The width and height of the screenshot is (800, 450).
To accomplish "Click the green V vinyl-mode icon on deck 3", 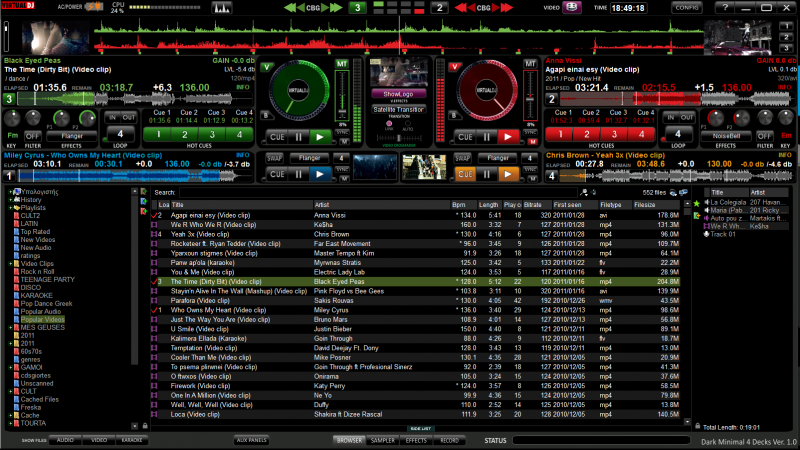I will [x=266, y=67].
